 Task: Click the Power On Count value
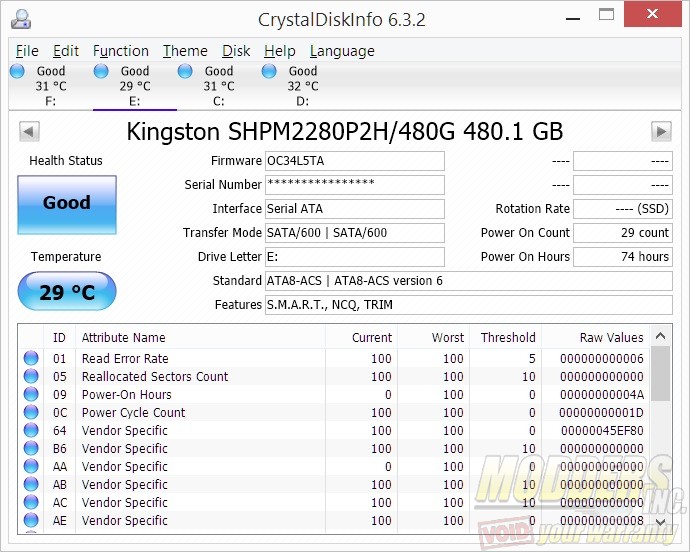tap(623, 232)
